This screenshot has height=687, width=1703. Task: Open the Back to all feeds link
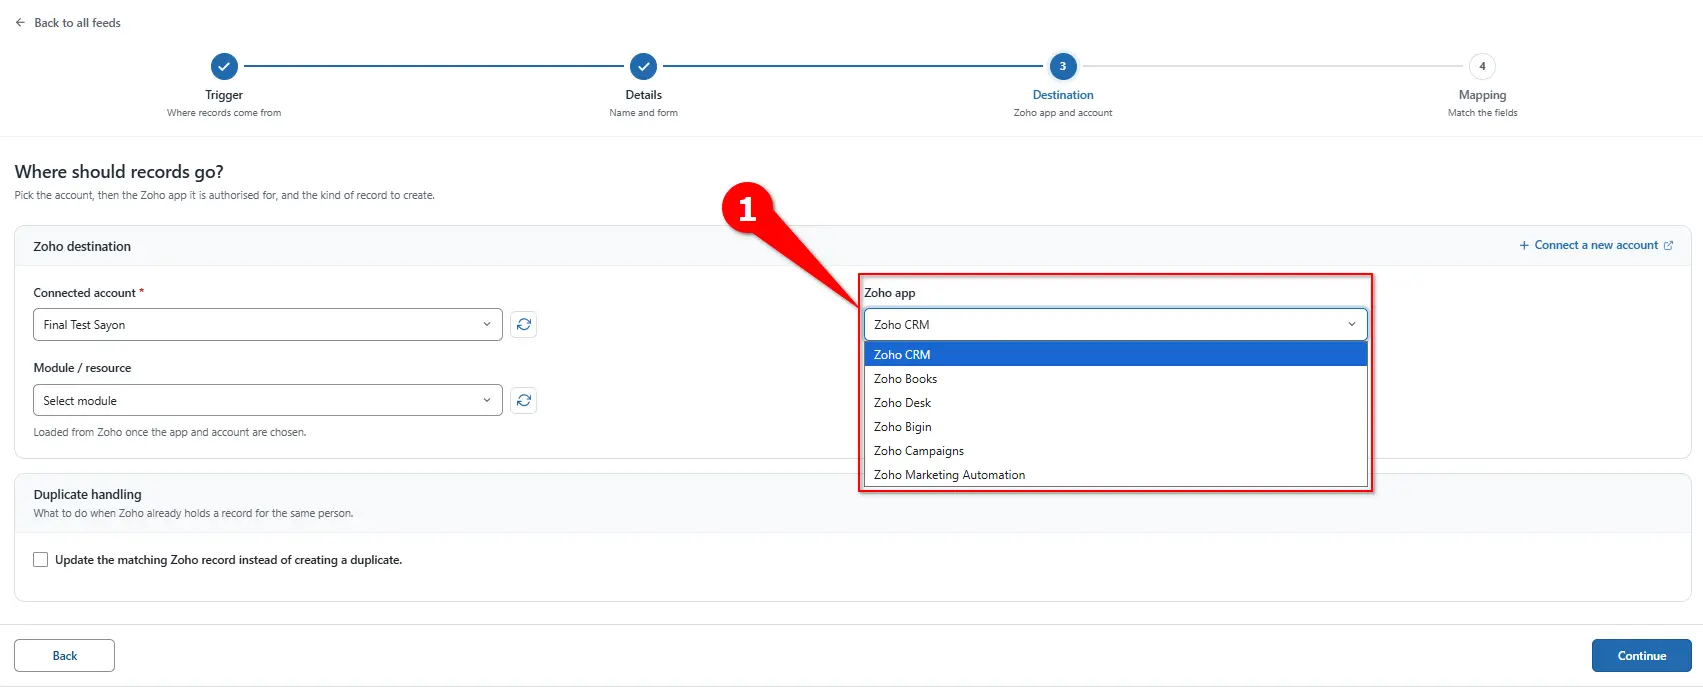[x=77, y=22]
